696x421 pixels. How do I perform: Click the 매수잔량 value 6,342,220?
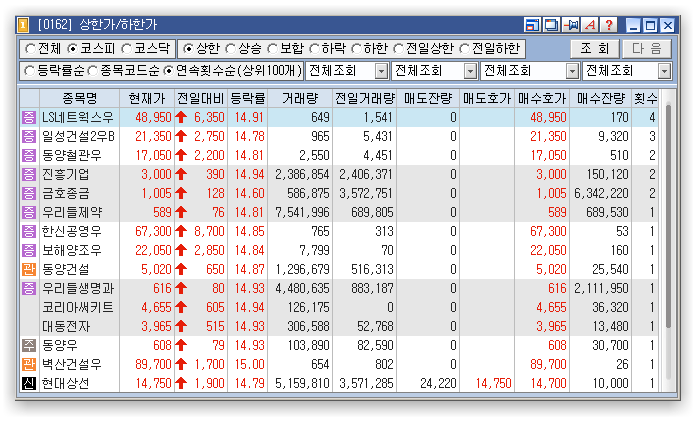pos(601,194)
